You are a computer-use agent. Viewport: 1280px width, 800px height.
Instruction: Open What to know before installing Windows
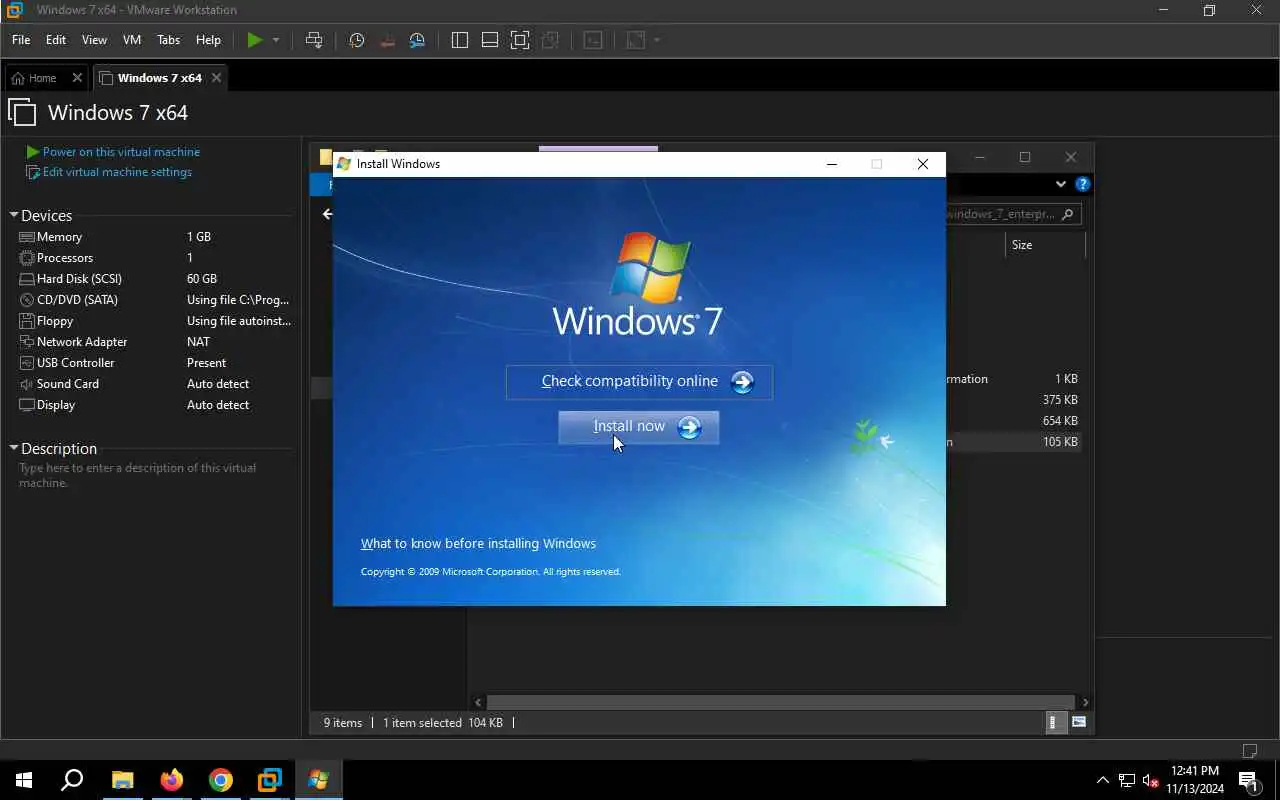(478, 544)
